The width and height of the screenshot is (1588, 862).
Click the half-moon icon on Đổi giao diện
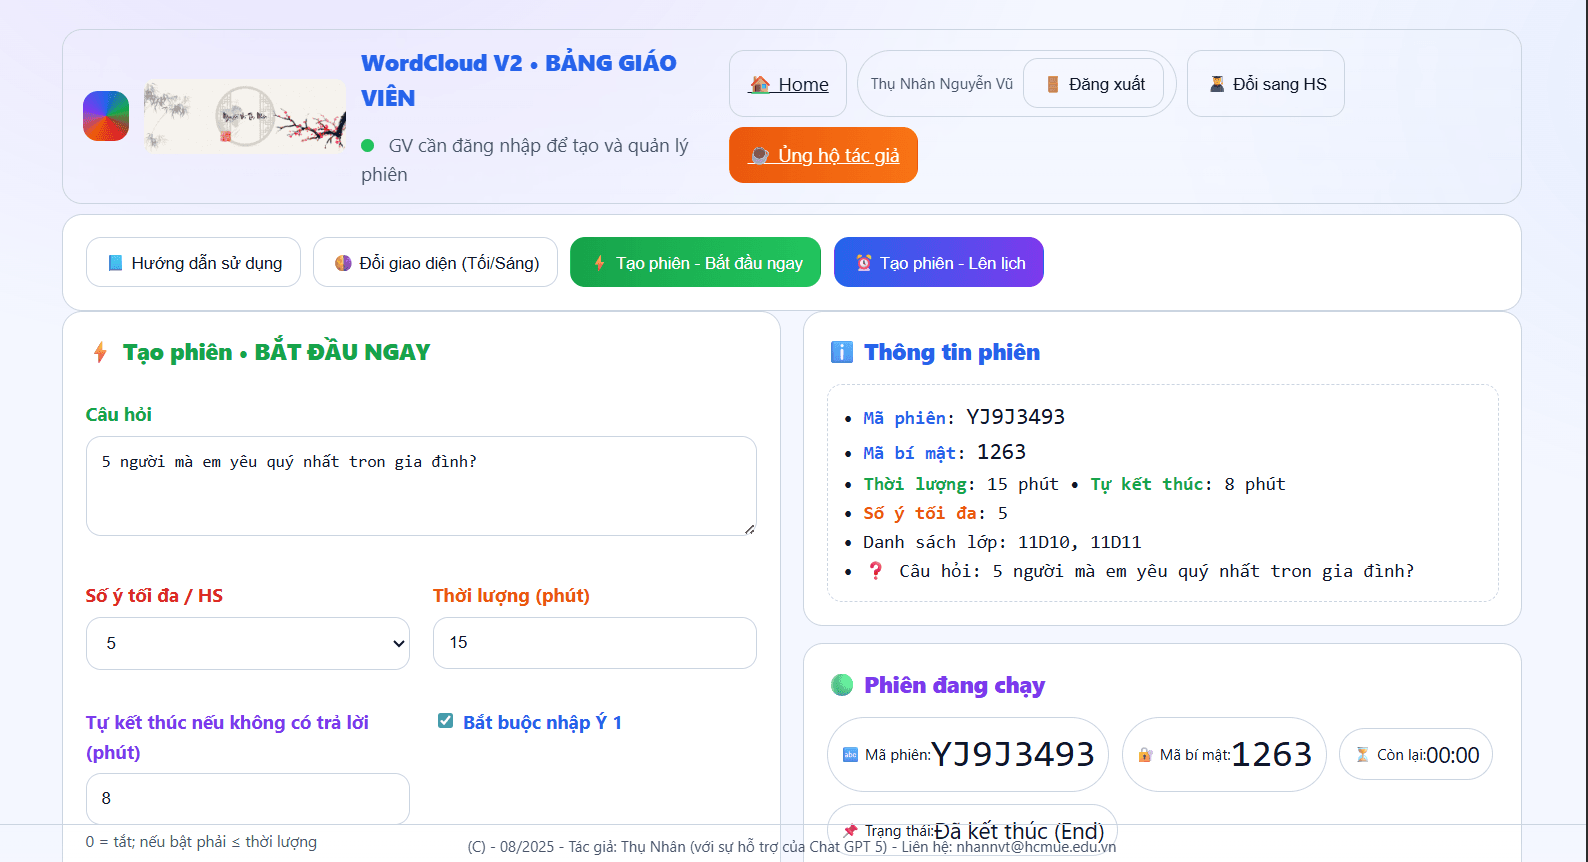(x=343, y=263)
